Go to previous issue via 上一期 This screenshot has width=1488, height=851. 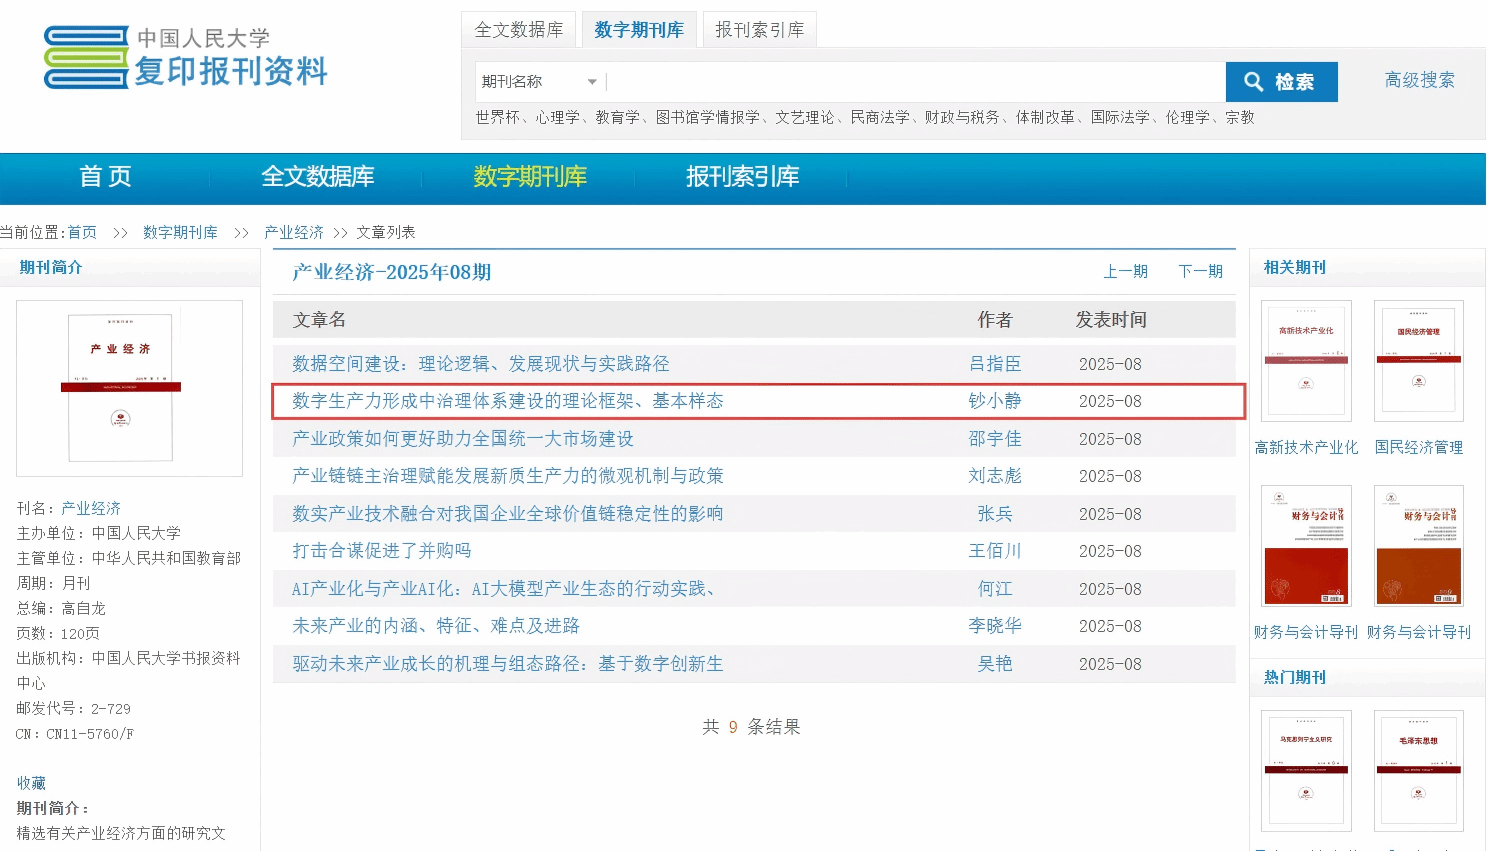(1125, 271)
